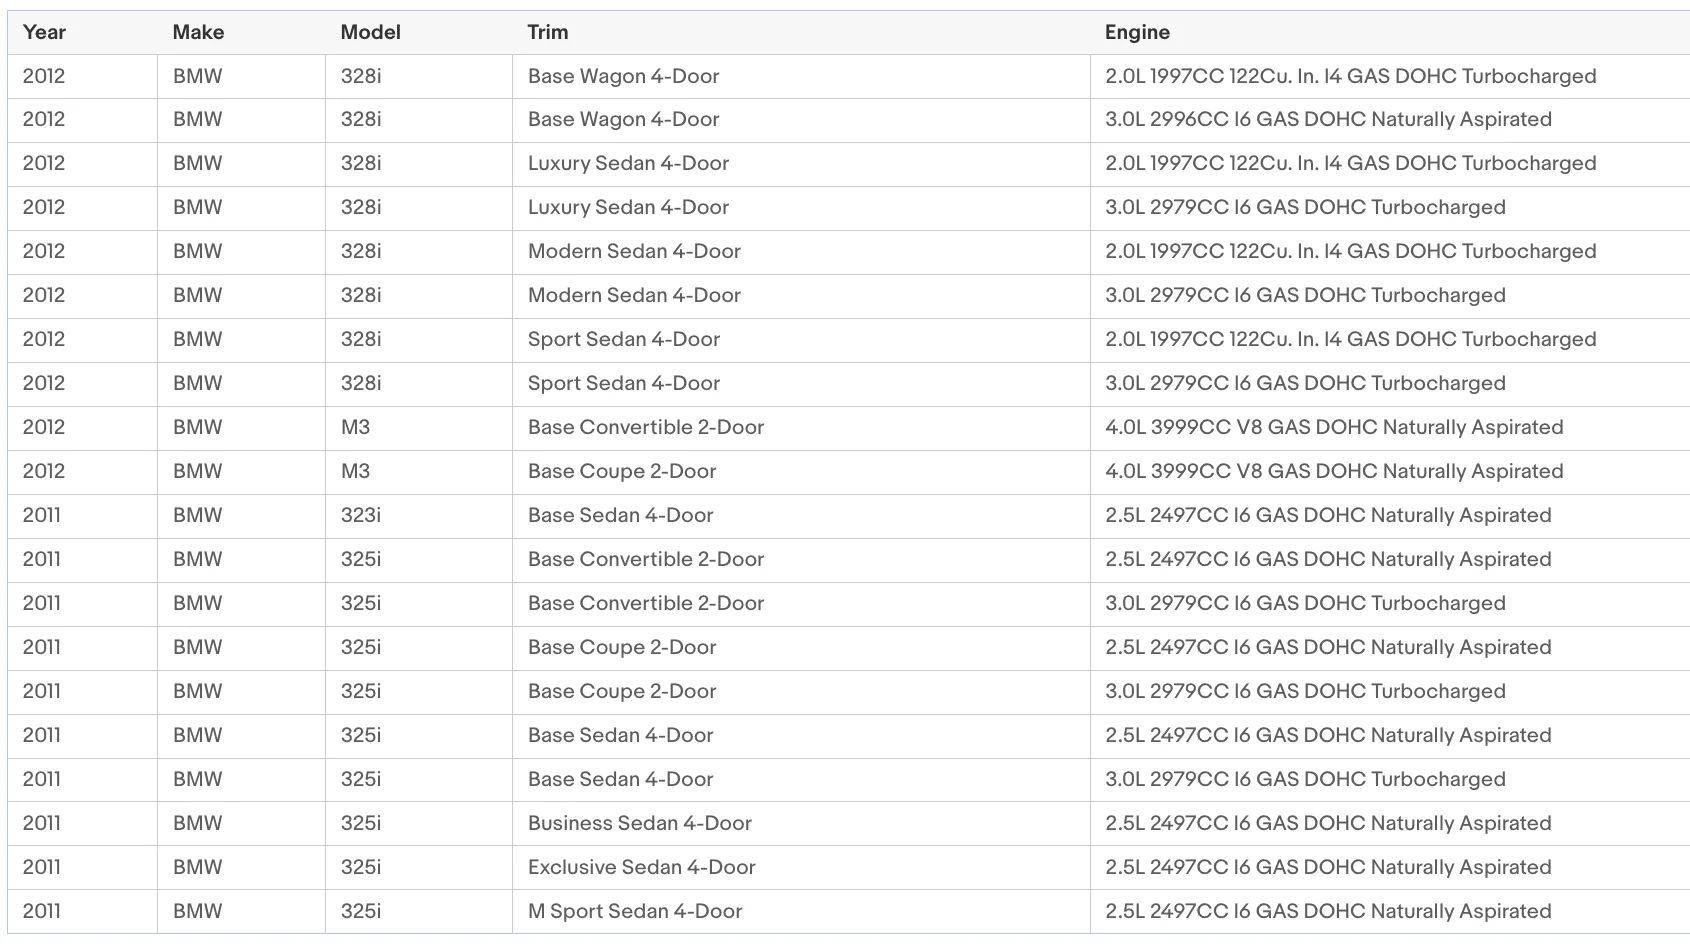Select the 2011 year cell in the 323i row
The height and width of the screenshot is (948, 1690).
click(82, 516)
